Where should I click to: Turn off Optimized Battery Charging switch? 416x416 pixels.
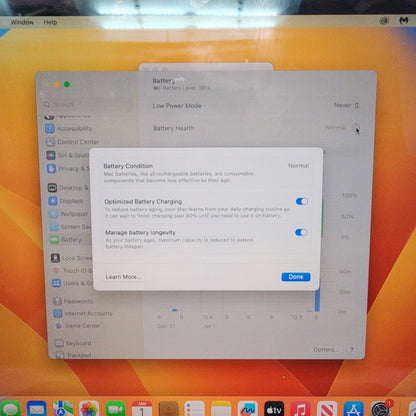tap(302, 201)
